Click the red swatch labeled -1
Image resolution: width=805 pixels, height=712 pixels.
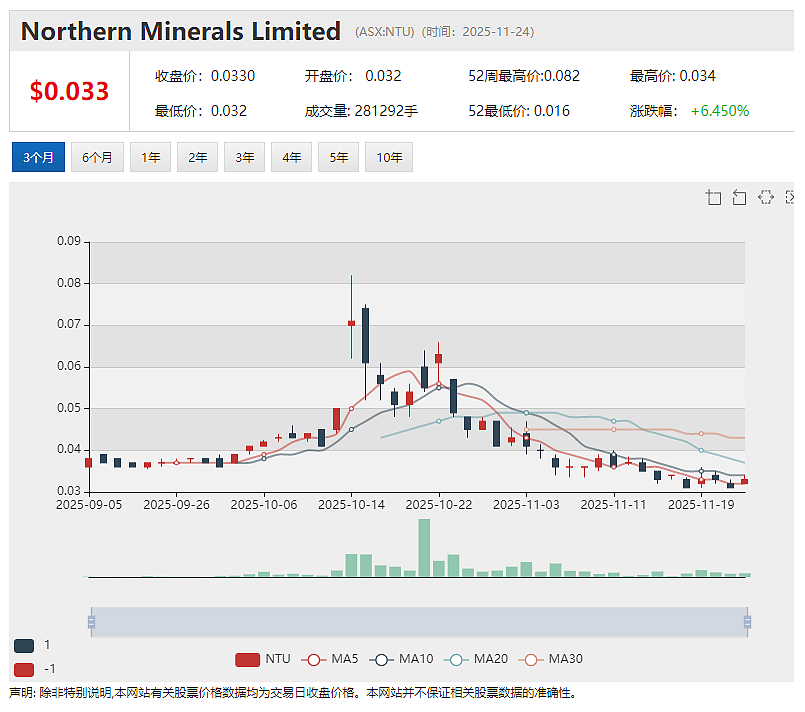click(x=24, y=669)
